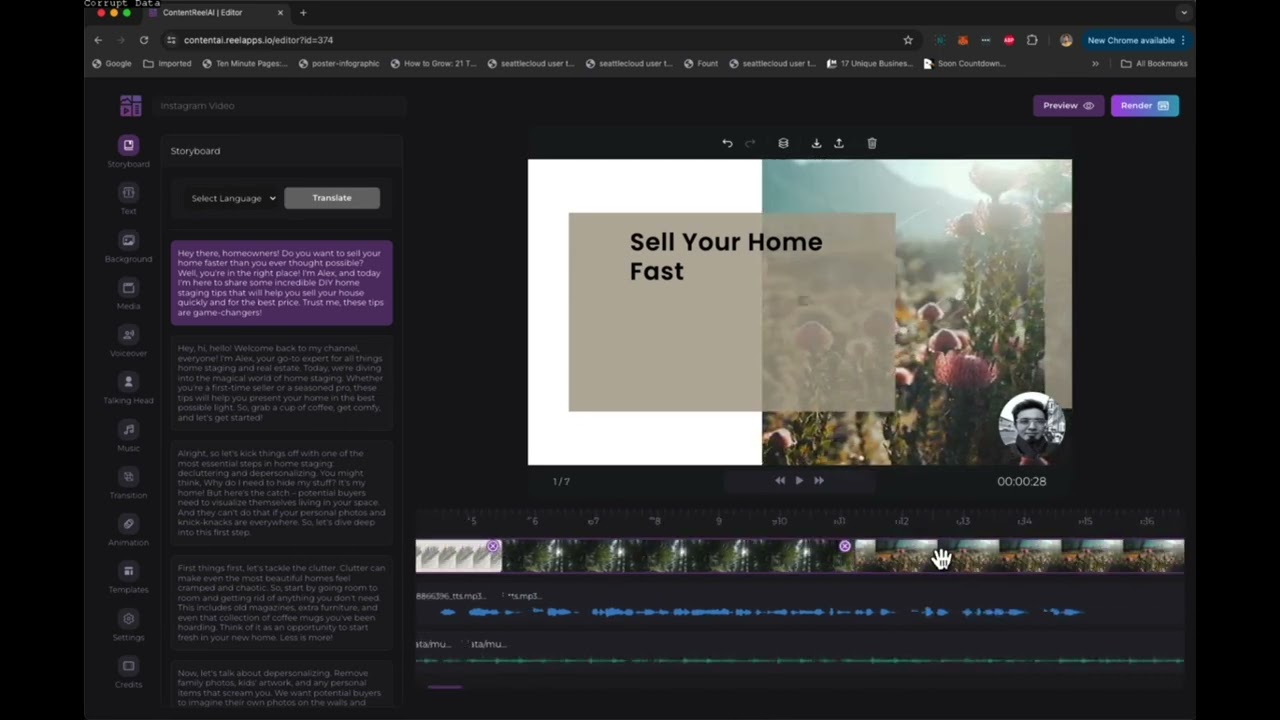
Task: Open the Select Language dropdown
Action: click(x=234, y=198)
